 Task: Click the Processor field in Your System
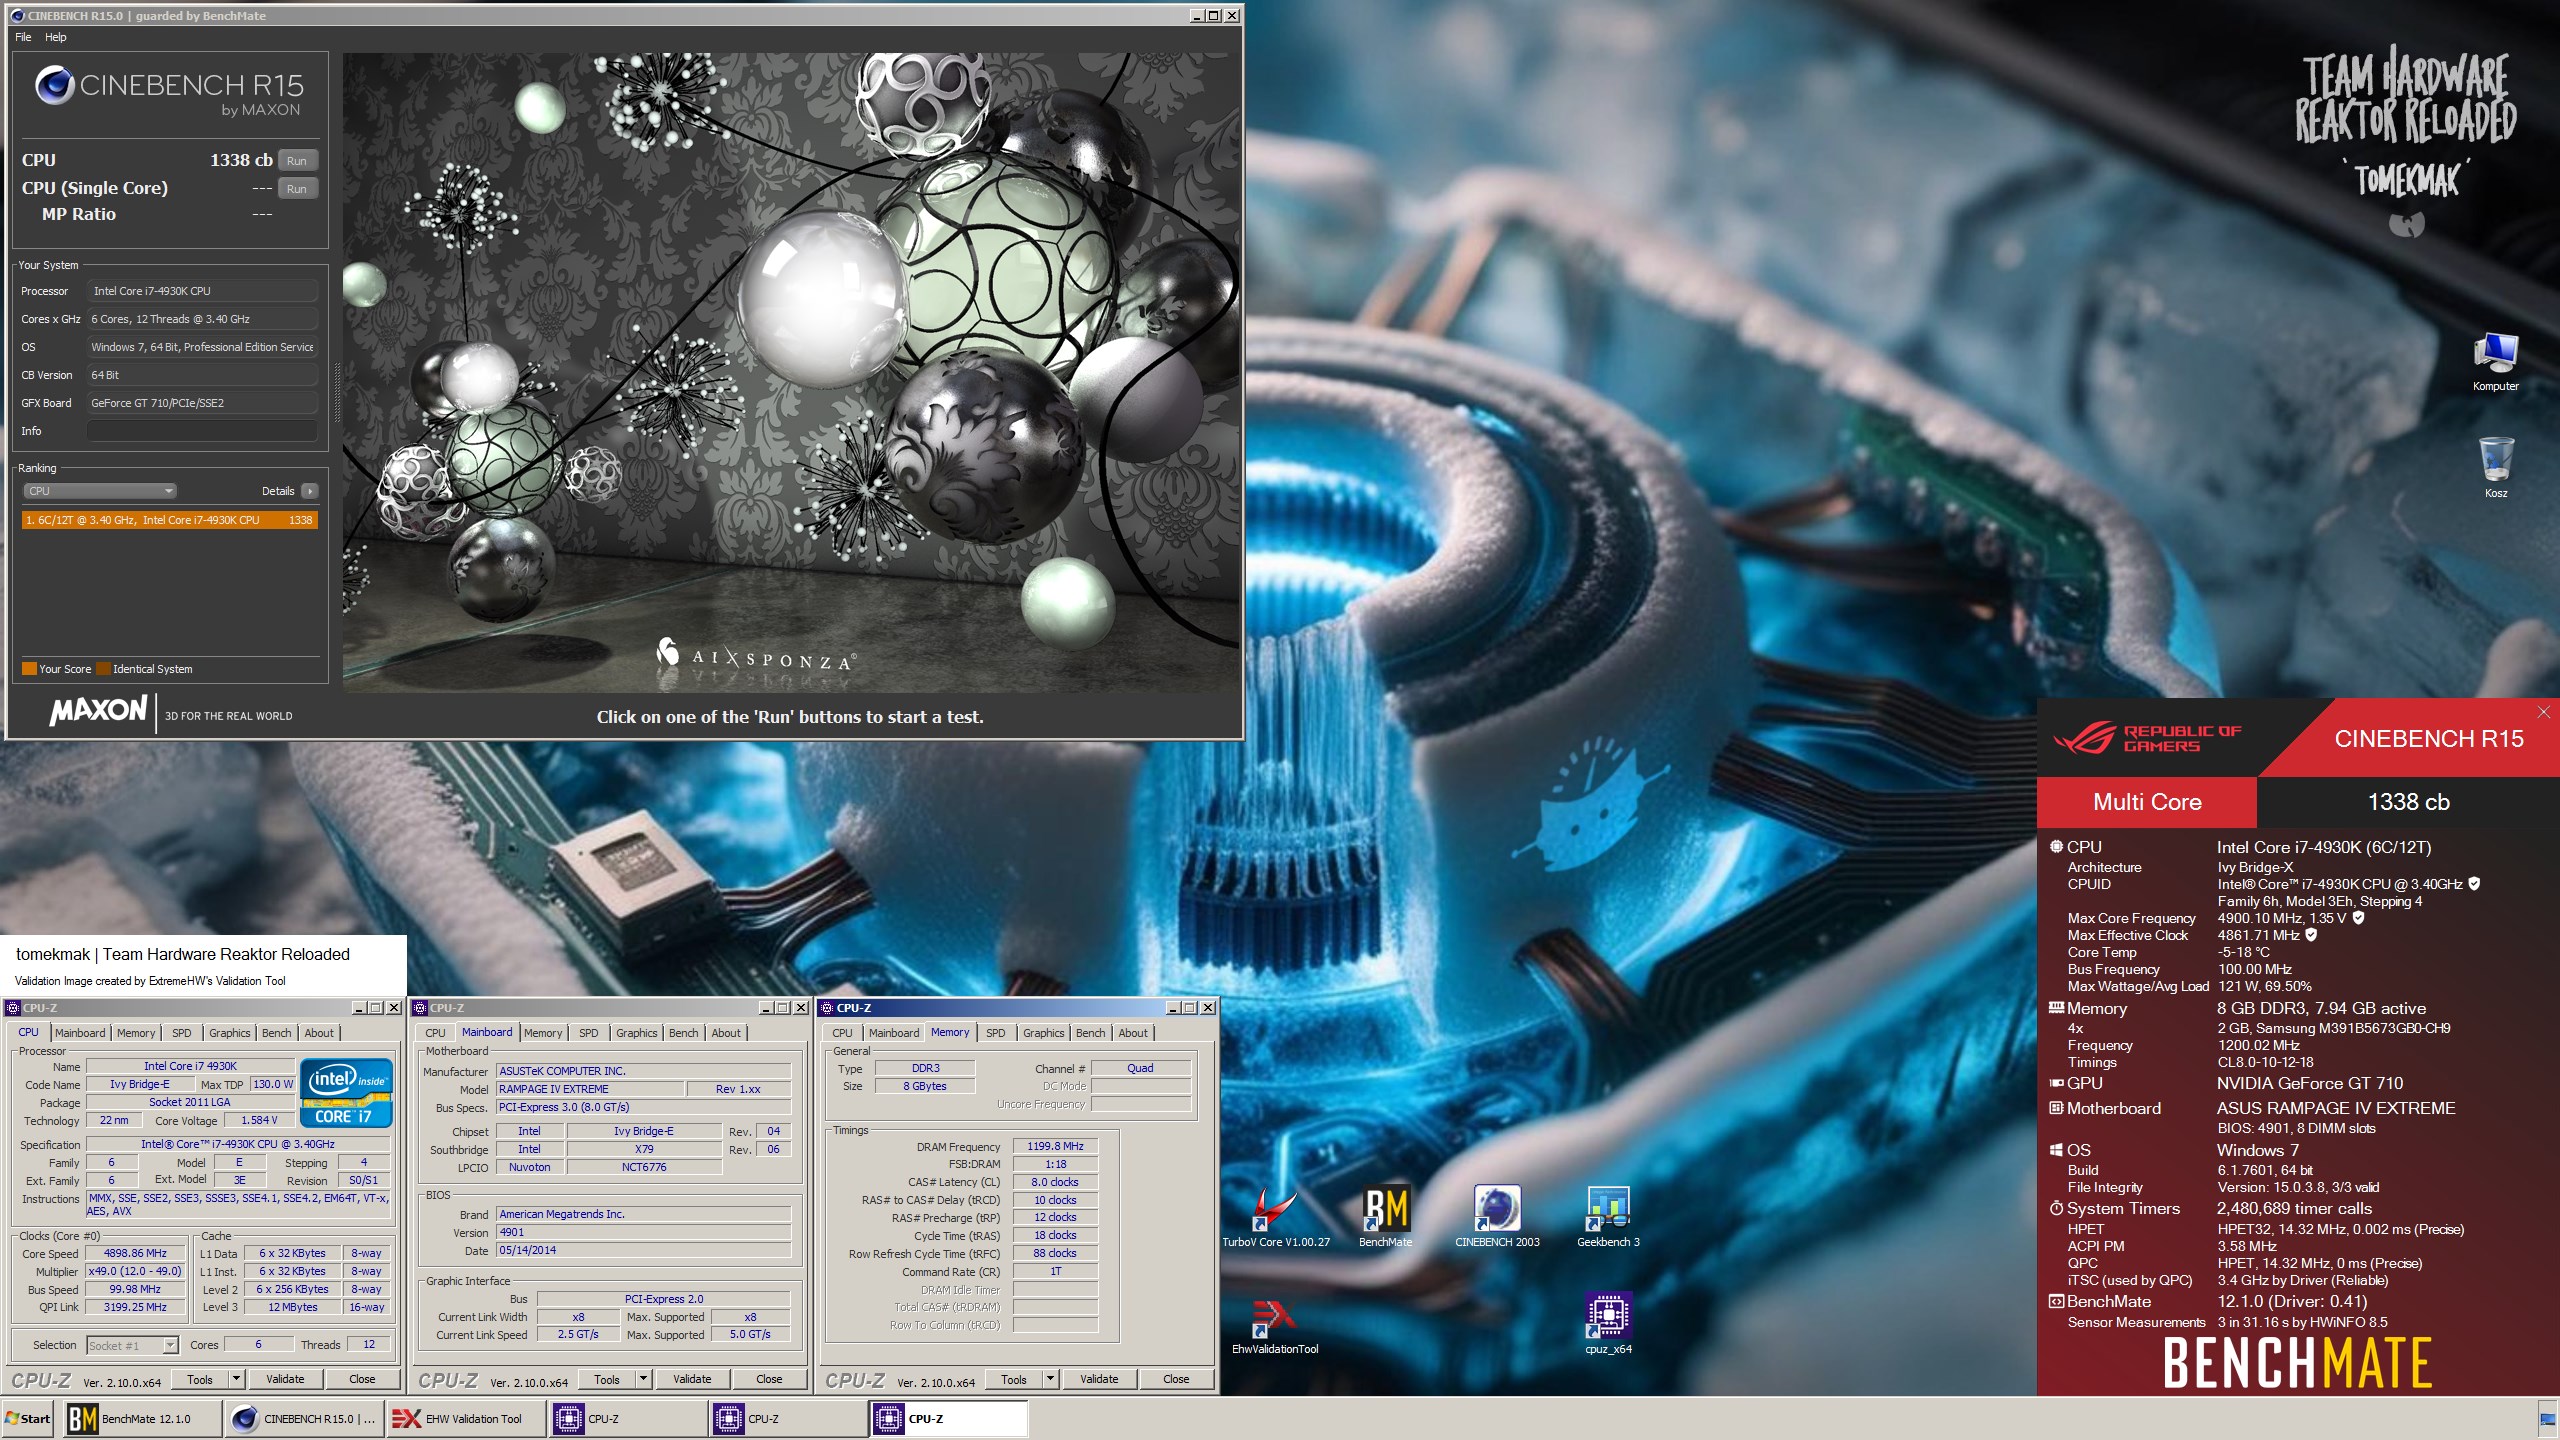202,291
